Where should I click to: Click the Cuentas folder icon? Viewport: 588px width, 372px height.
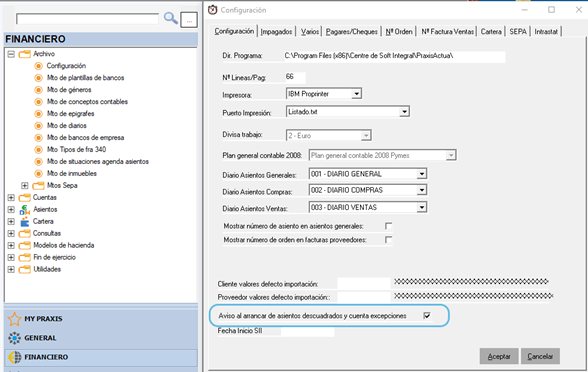pyautogui.click(x=25, y=198)
